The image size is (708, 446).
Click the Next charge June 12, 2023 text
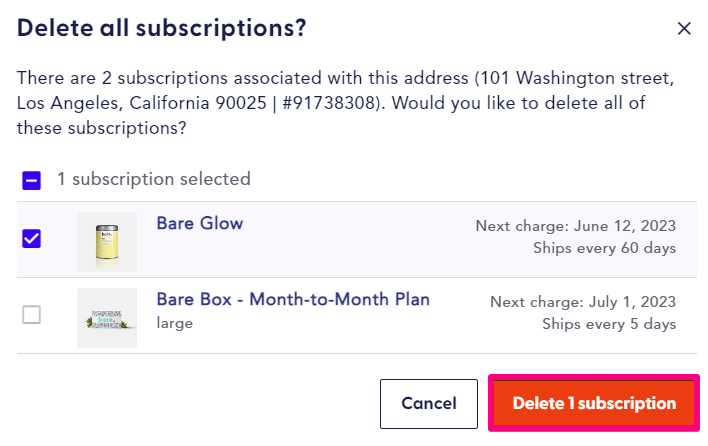pos(576,226)
